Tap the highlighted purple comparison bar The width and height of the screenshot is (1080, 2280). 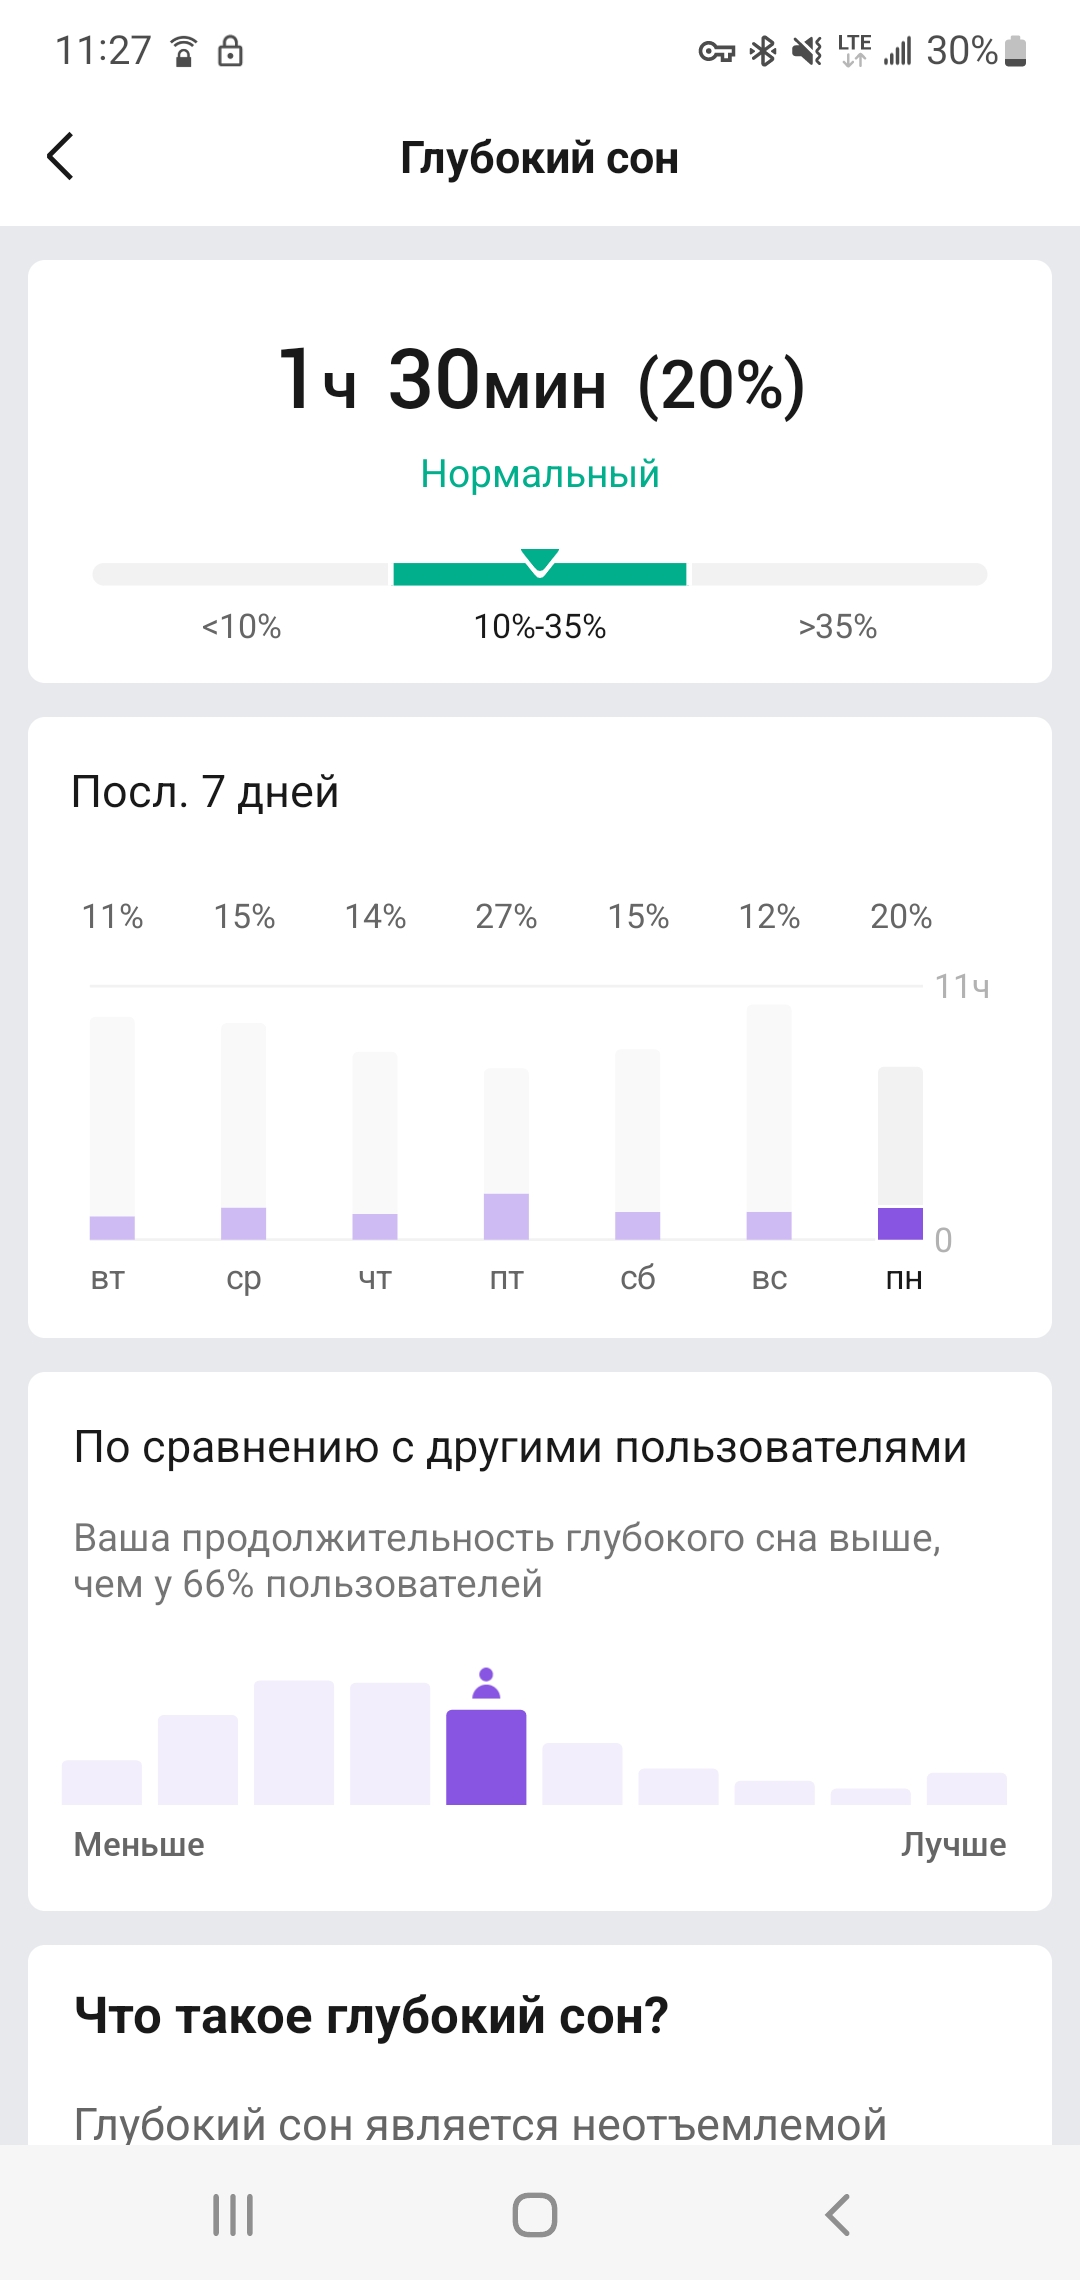point(486,1757)
